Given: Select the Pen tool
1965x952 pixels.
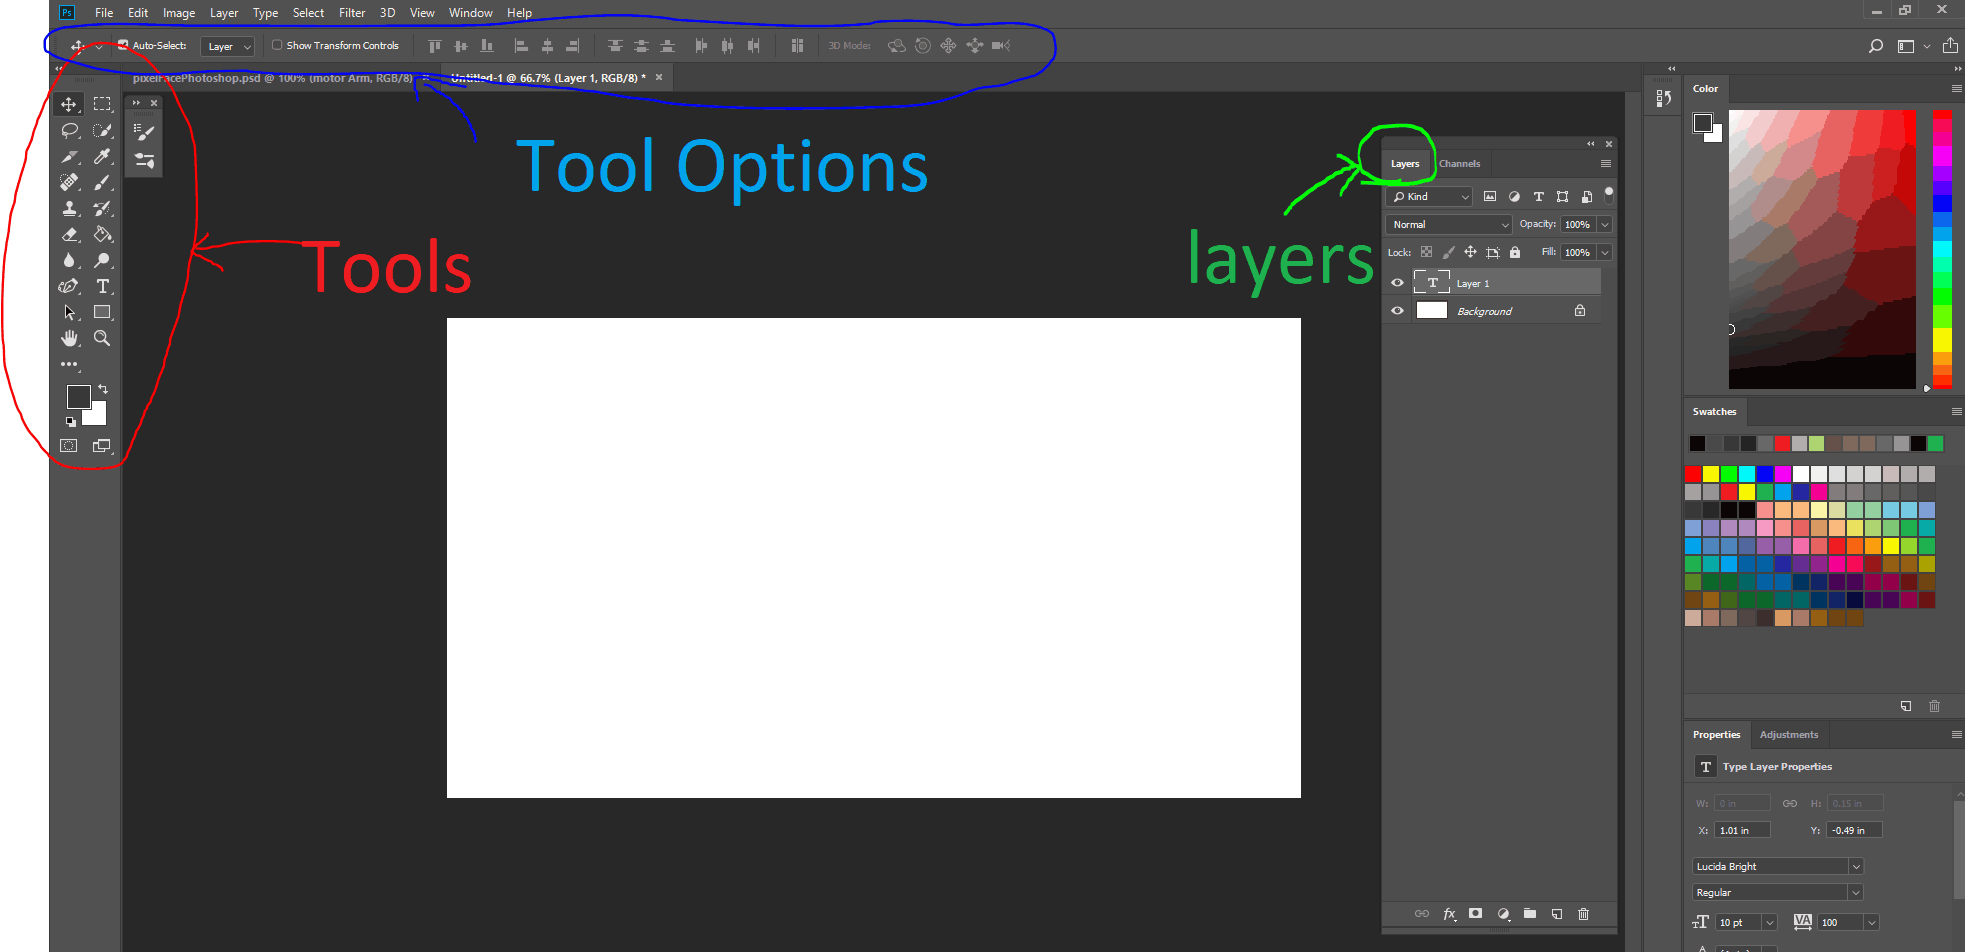Looking at the screenshot, I should click(x=69, y=286).
